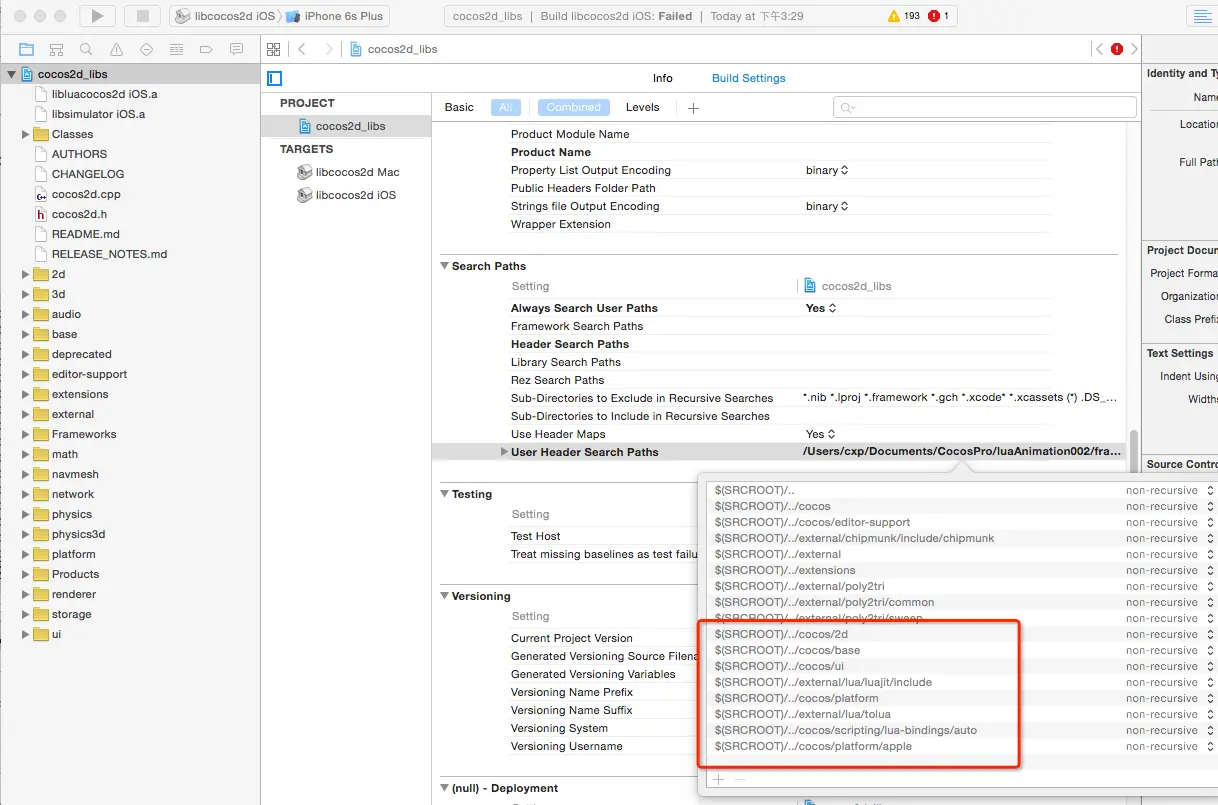Choose the libcocos2d iOS scheme
Image resolution: width=1218 pixels, height=805 pixels.
(224, 16)
